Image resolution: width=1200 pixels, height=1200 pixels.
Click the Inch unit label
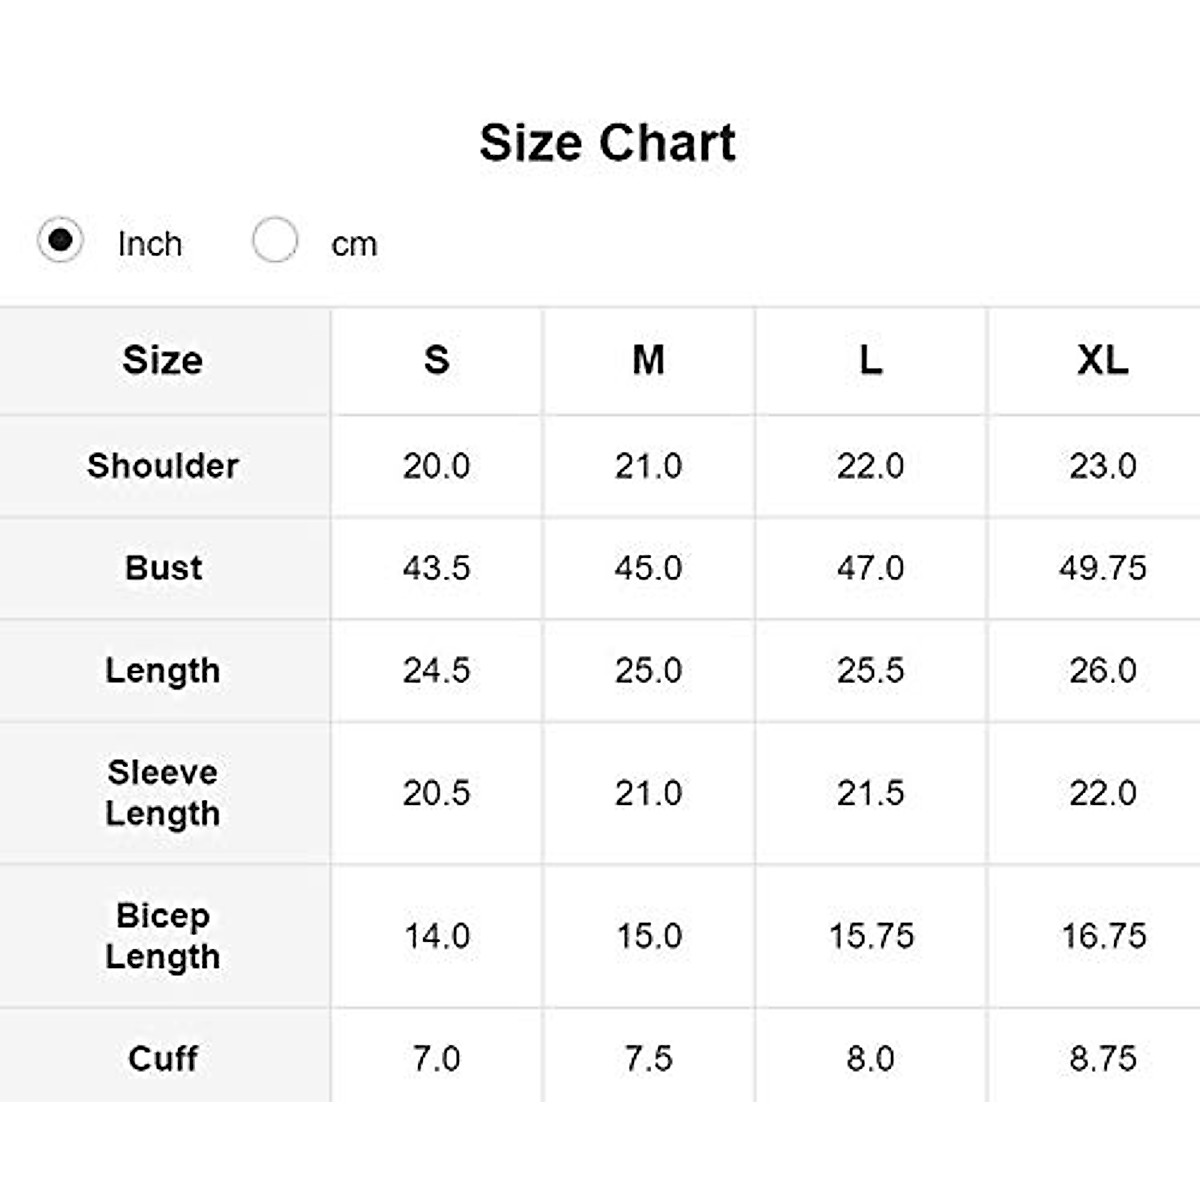point(150,244)
